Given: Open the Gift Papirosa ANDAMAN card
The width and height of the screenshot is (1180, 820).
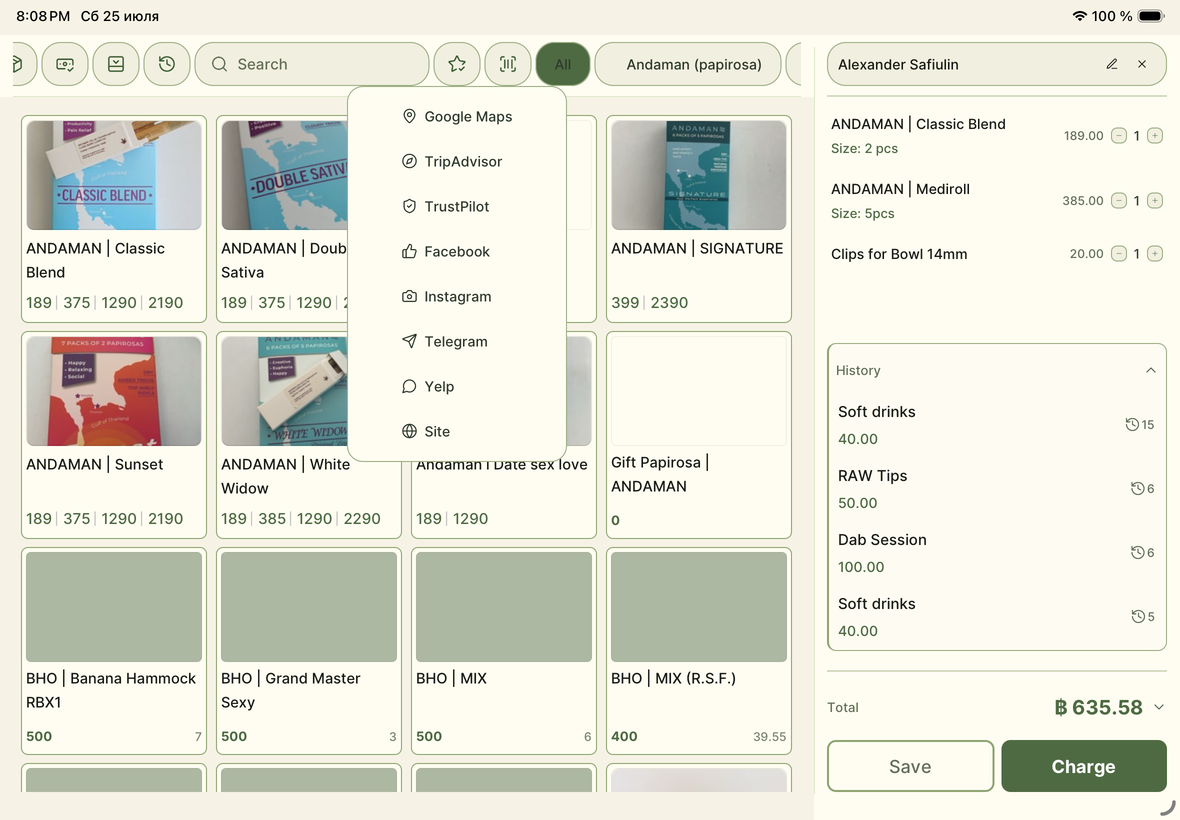Looking at the screenshot, I should click(x=698, y=435).
